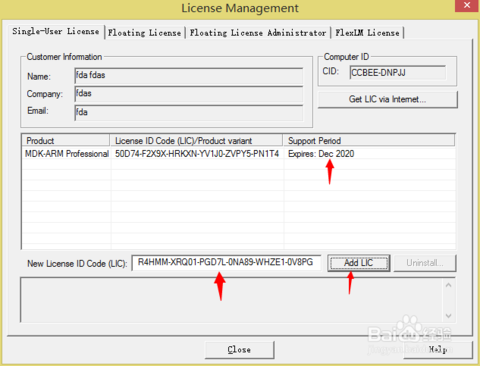The width and height of the screenshot is (480, 366).
Task: Close the dialog with Close button
Action: (239, 350)
